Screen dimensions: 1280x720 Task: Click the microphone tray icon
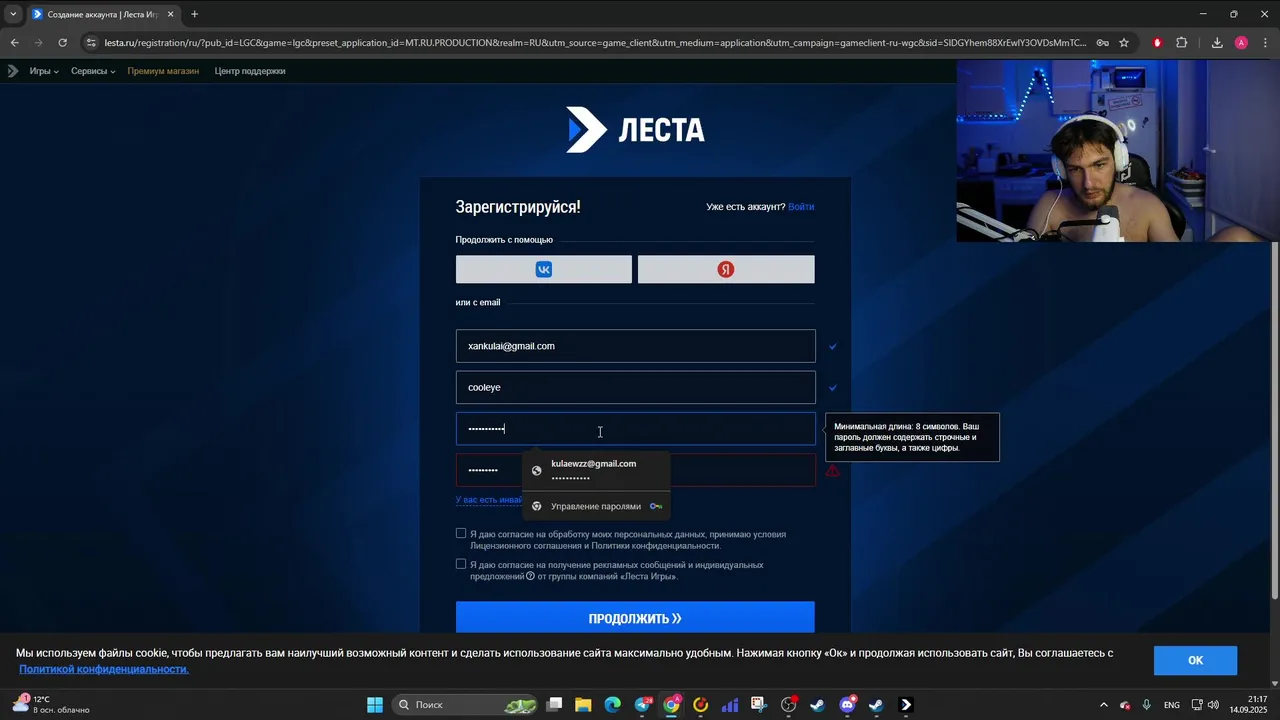1147,705
